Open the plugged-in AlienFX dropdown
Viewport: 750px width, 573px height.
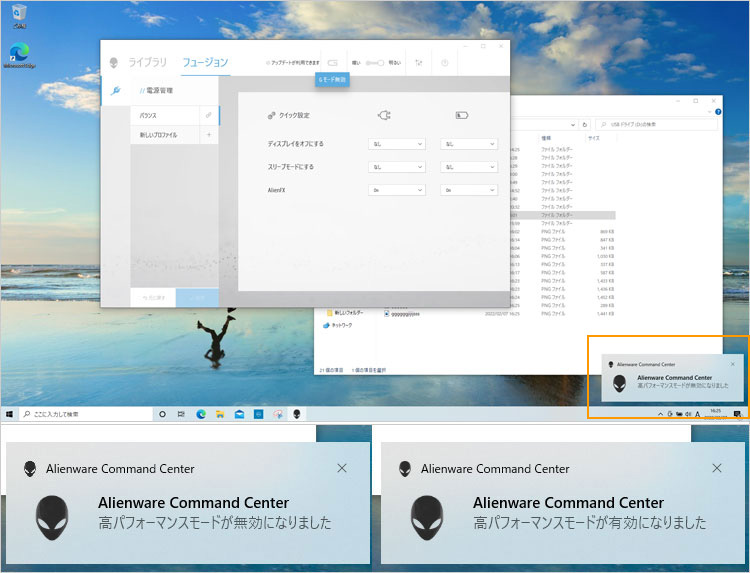coord(397,190)
